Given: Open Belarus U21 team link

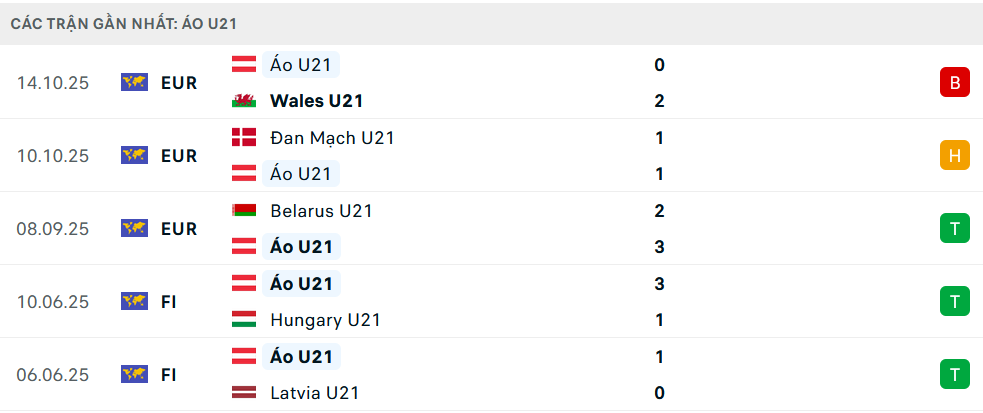Looking at the screenshot, I should tap(322, 211).
